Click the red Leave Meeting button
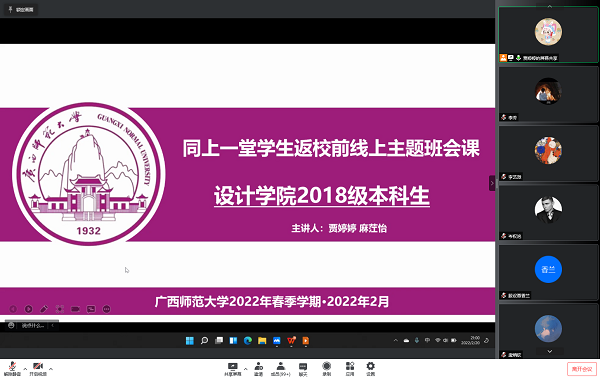This screenshot has width=600, height=378. pos(582,369)
